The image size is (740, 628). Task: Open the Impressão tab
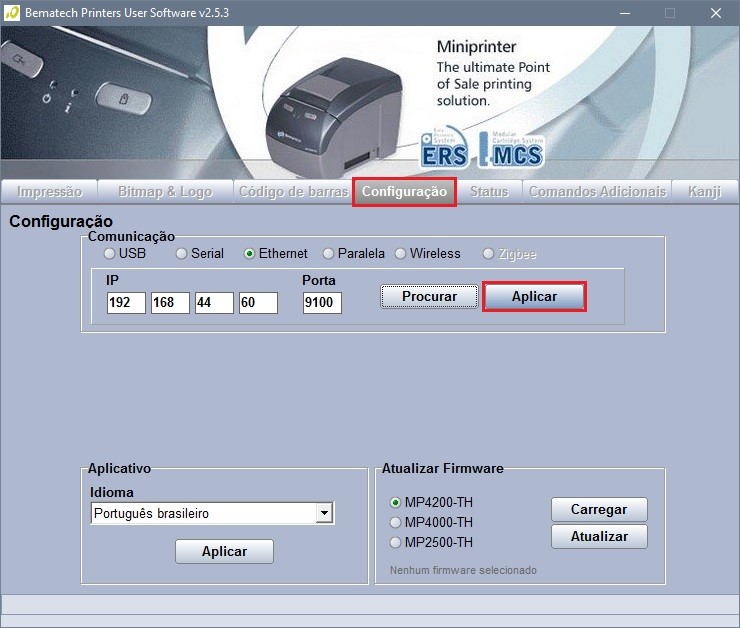pyautogui.click(x=49, y=192)
